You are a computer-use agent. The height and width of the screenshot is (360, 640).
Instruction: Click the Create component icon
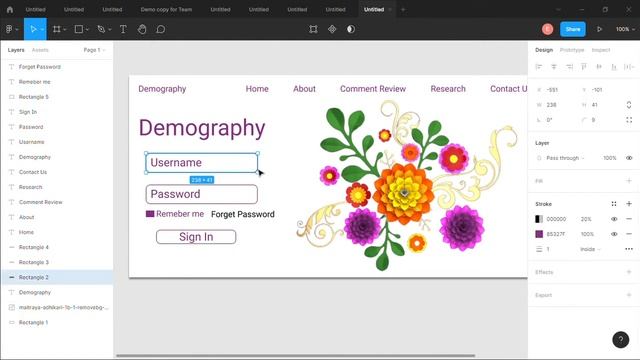[x=332, y=29]
